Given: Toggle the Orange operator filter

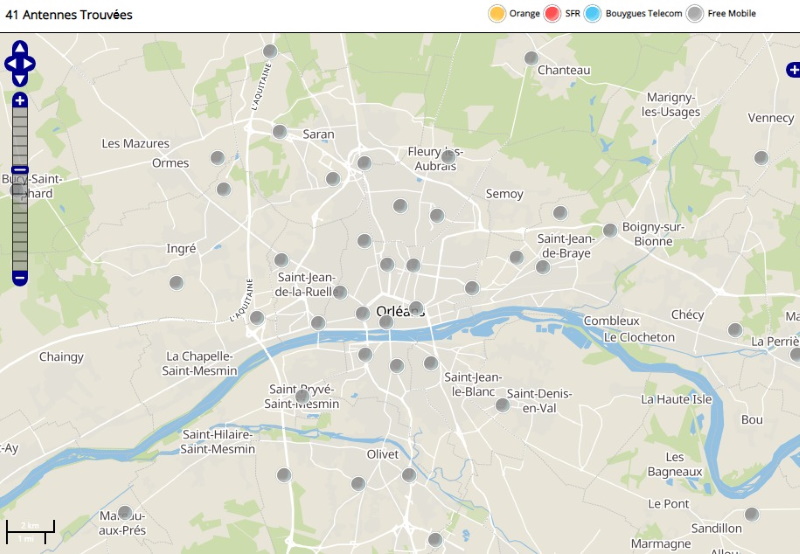Looking at the screenshot, I should [x=496, y=14].
